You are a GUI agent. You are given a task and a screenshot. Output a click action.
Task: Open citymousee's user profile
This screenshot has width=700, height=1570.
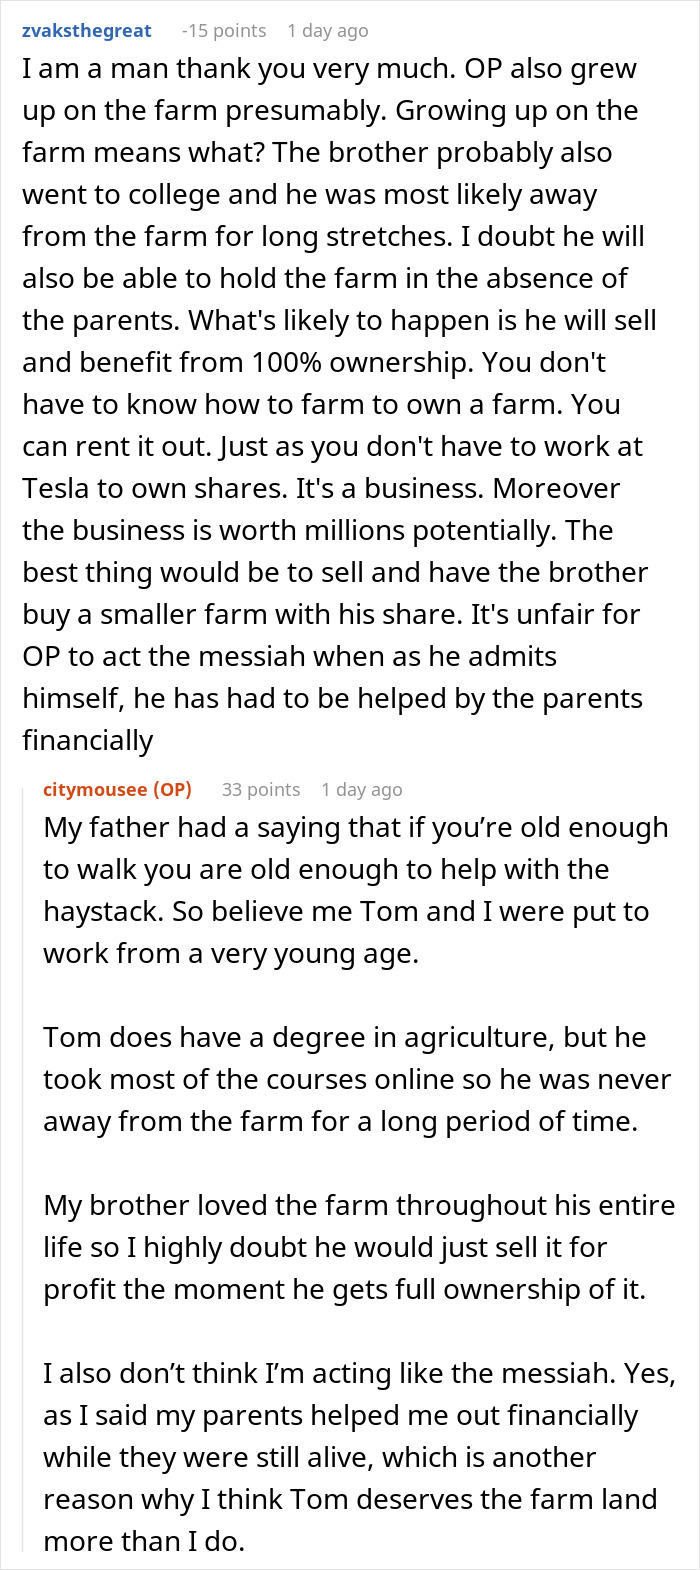coord(96,789)
